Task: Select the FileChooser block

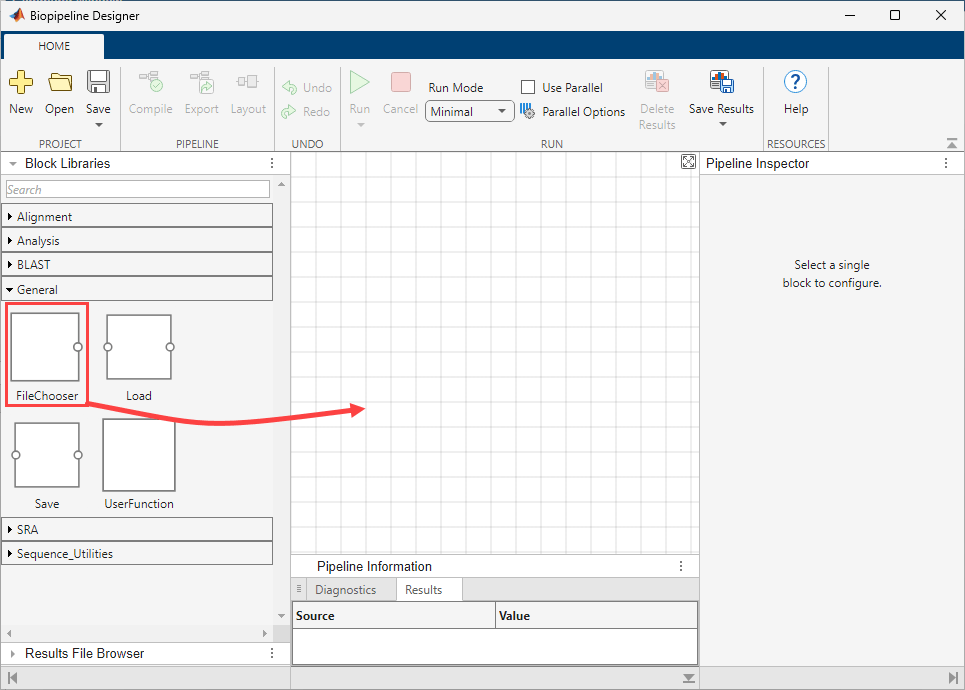Action: [x=46, y=347]
